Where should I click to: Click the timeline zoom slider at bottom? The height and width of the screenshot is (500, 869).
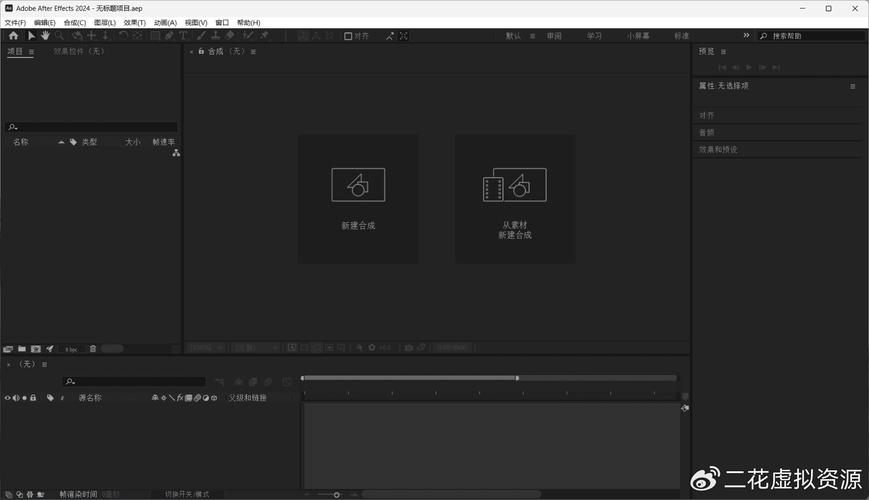point(336,494)
